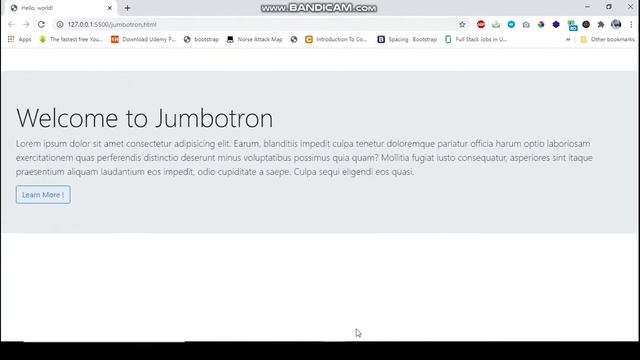
Task: Open the green download tray extension
Action: (x=496, y=24)
